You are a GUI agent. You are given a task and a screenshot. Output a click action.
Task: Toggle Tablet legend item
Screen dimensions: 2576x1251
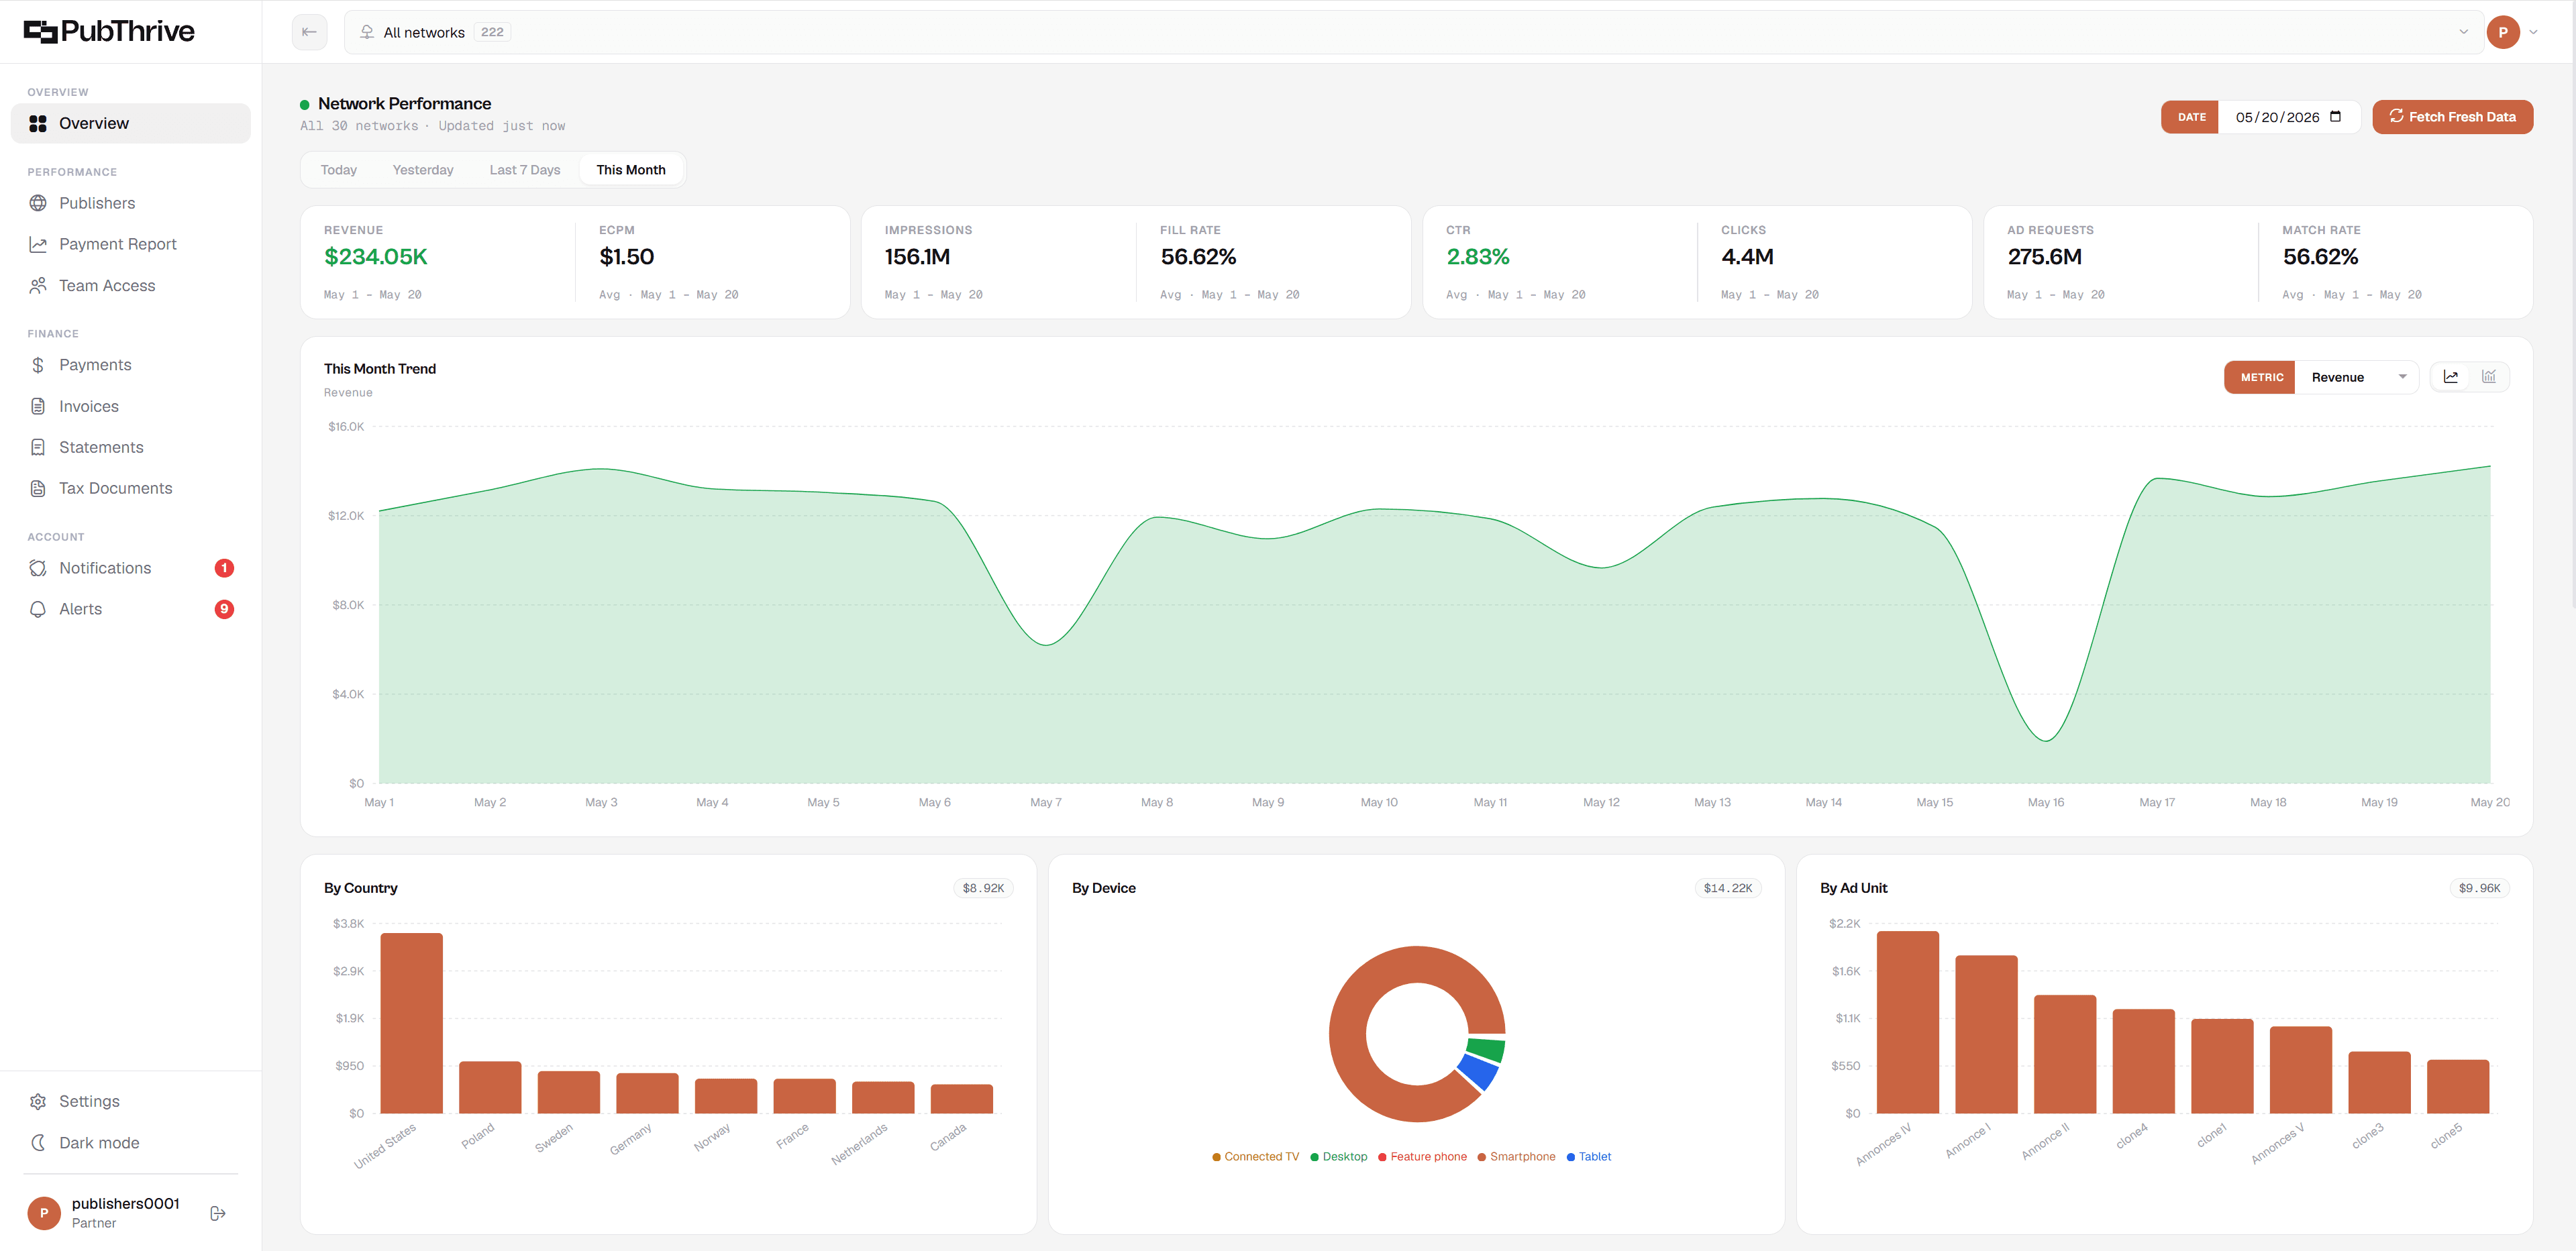coord(1588,1157)
